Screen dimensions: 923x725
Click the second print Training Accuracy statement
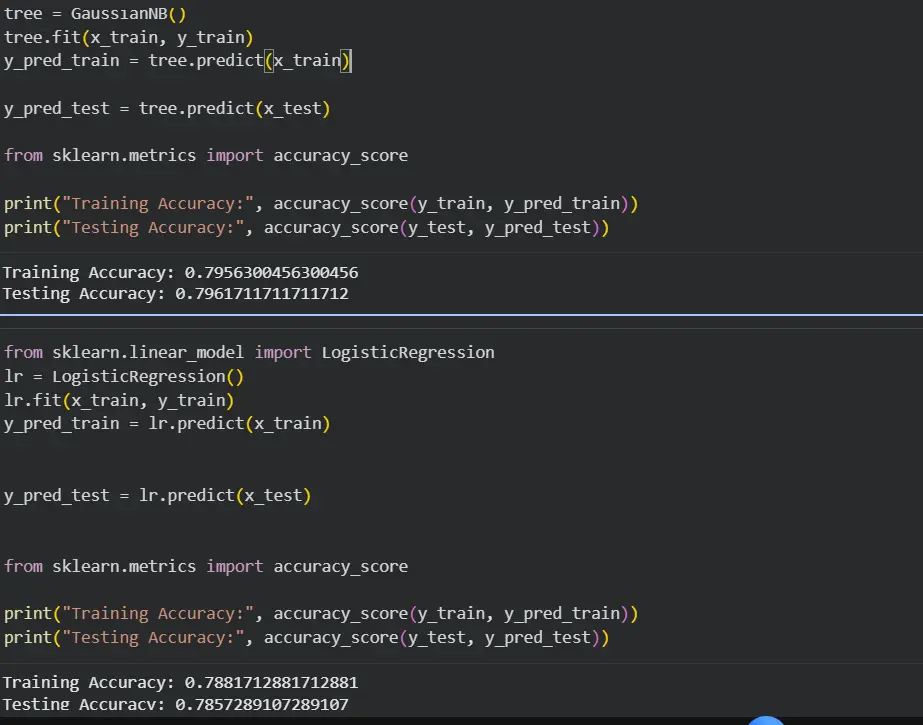coord(320,613)
